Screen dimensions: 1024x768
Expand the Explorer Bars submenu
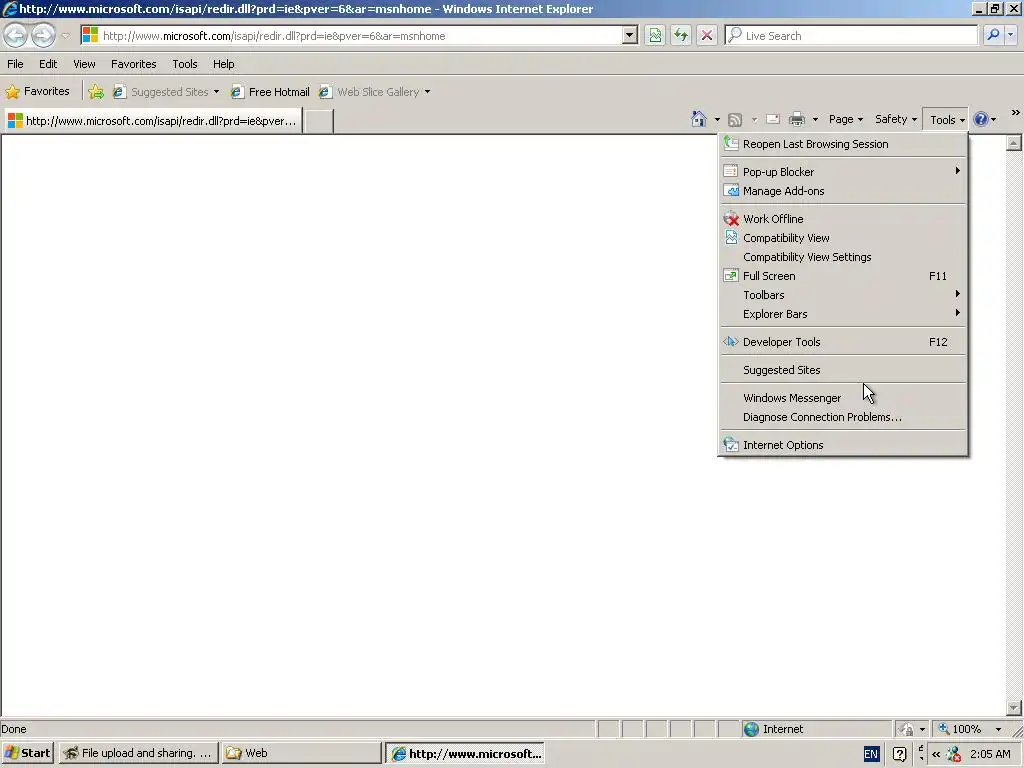point(843,313)
